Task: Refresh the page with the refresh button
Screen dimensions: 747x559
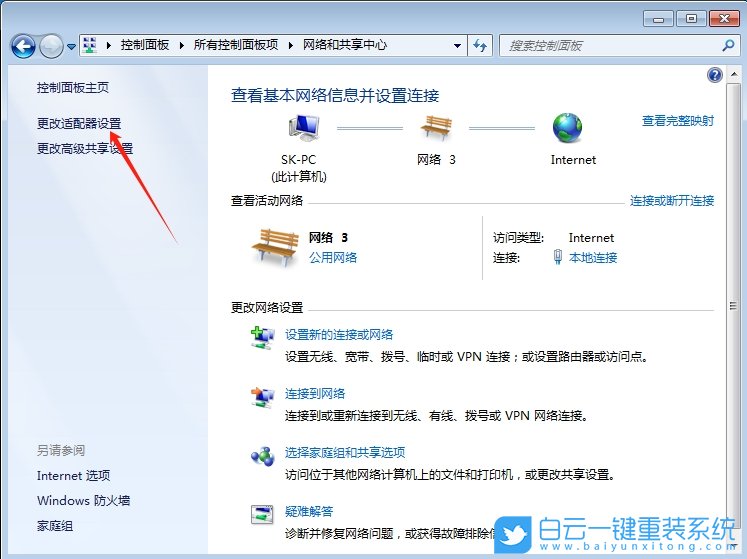Action: 480,46
